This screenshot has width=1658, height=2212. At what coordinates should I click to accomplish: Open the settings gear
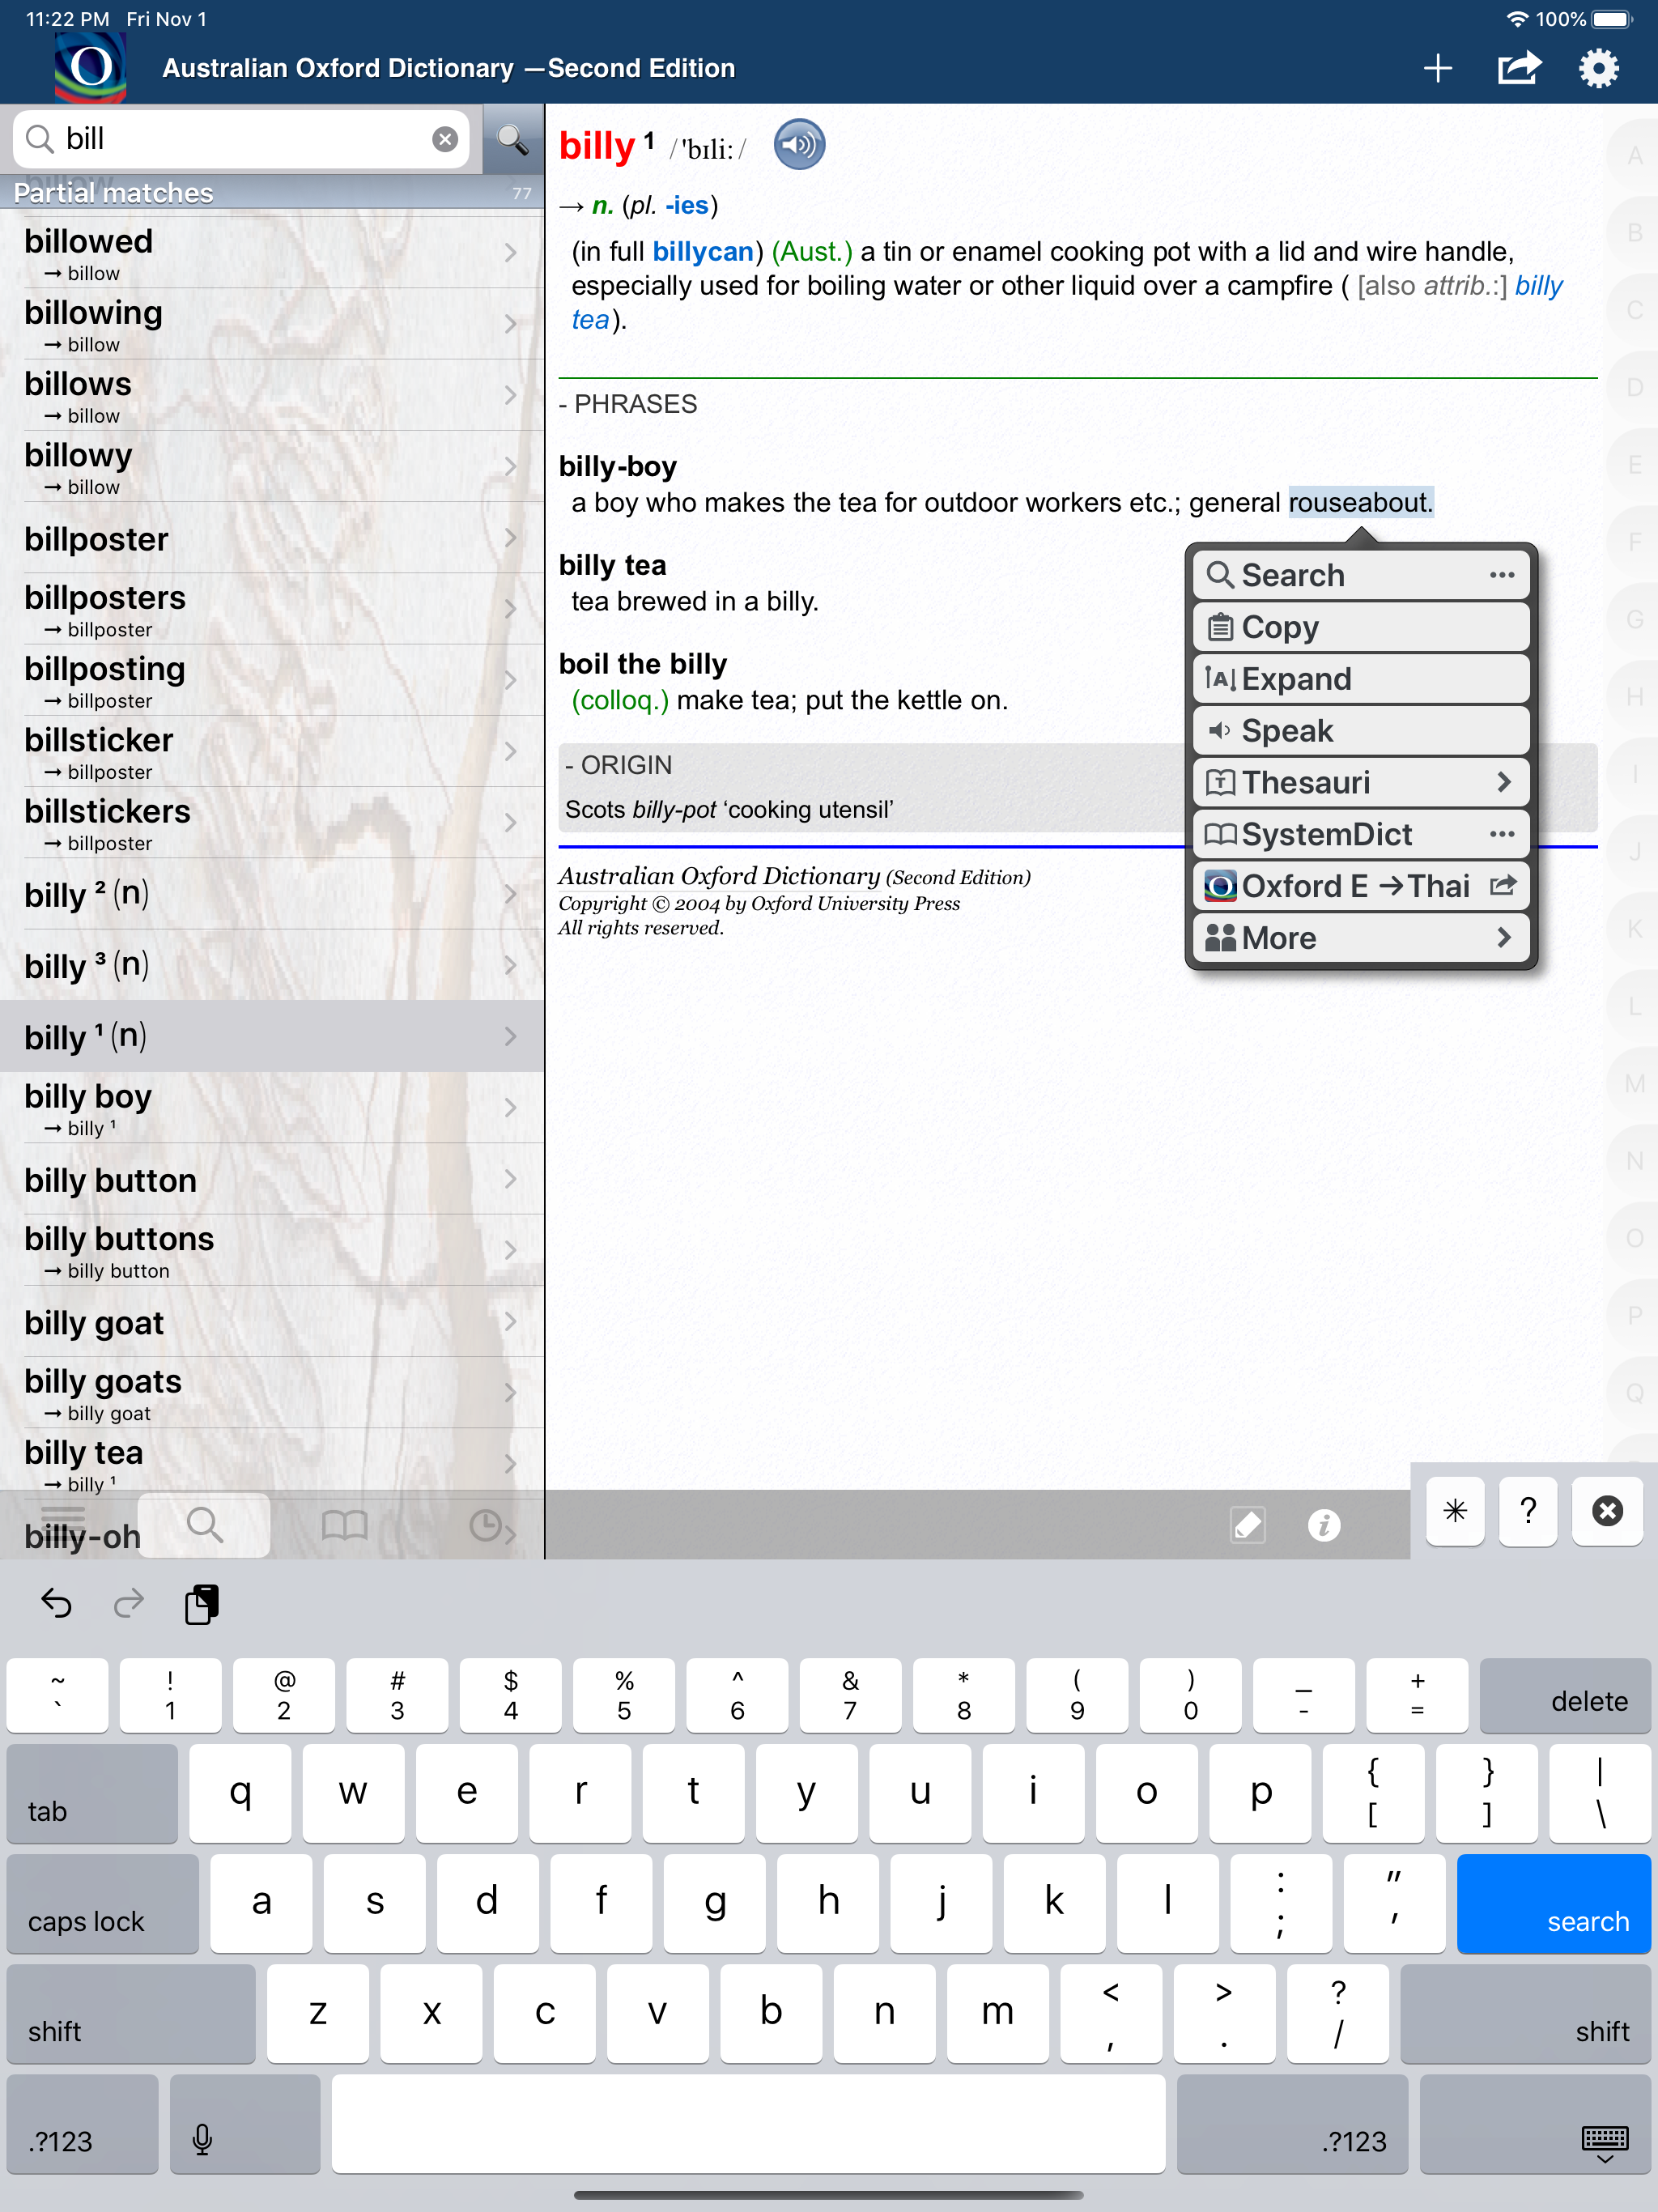(1597, 68)
